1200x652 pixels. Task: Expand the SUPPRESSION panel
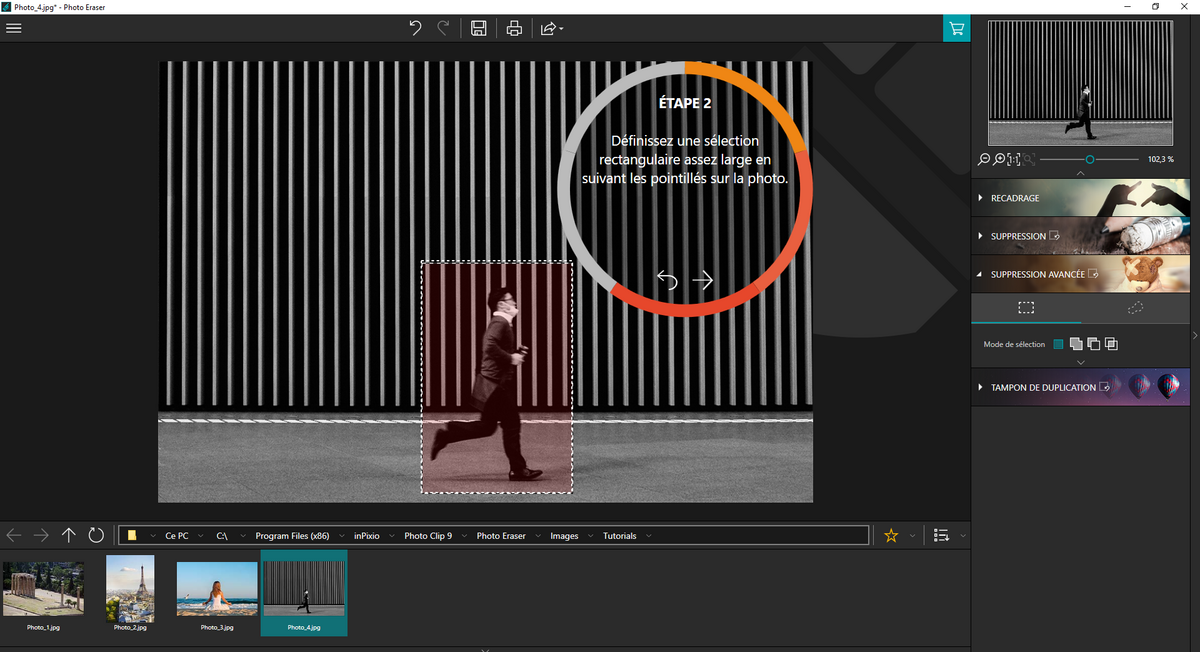coord(1017,236)
